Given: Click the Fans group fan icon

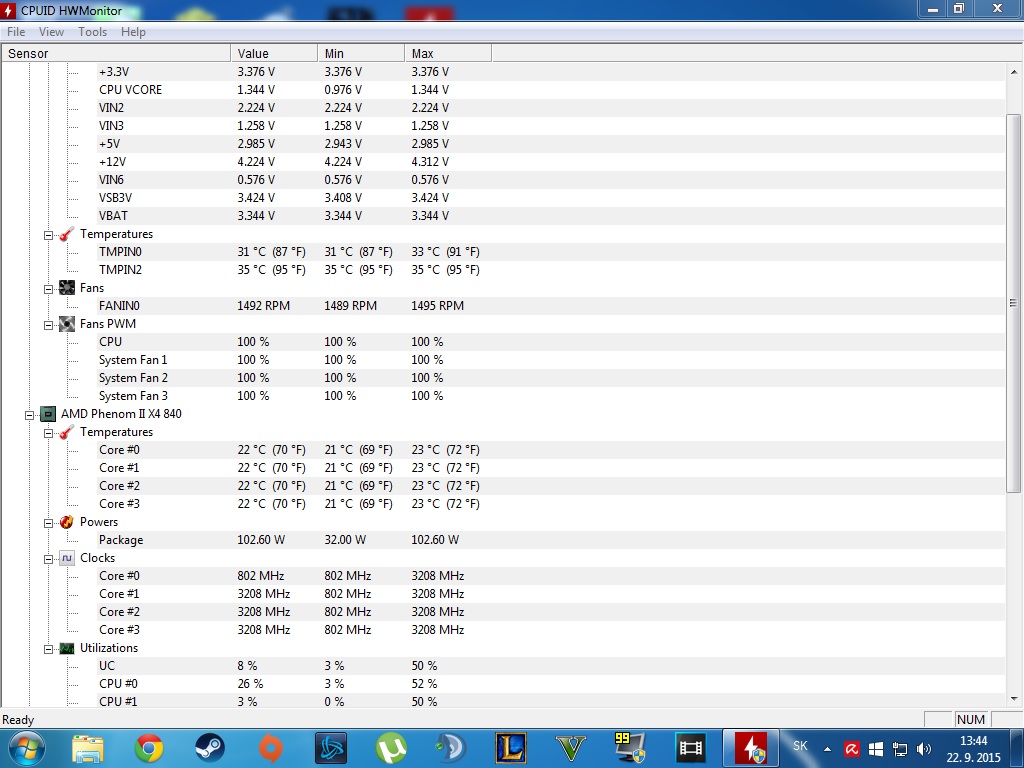Looking at the screenshot, I should (67, 287).
